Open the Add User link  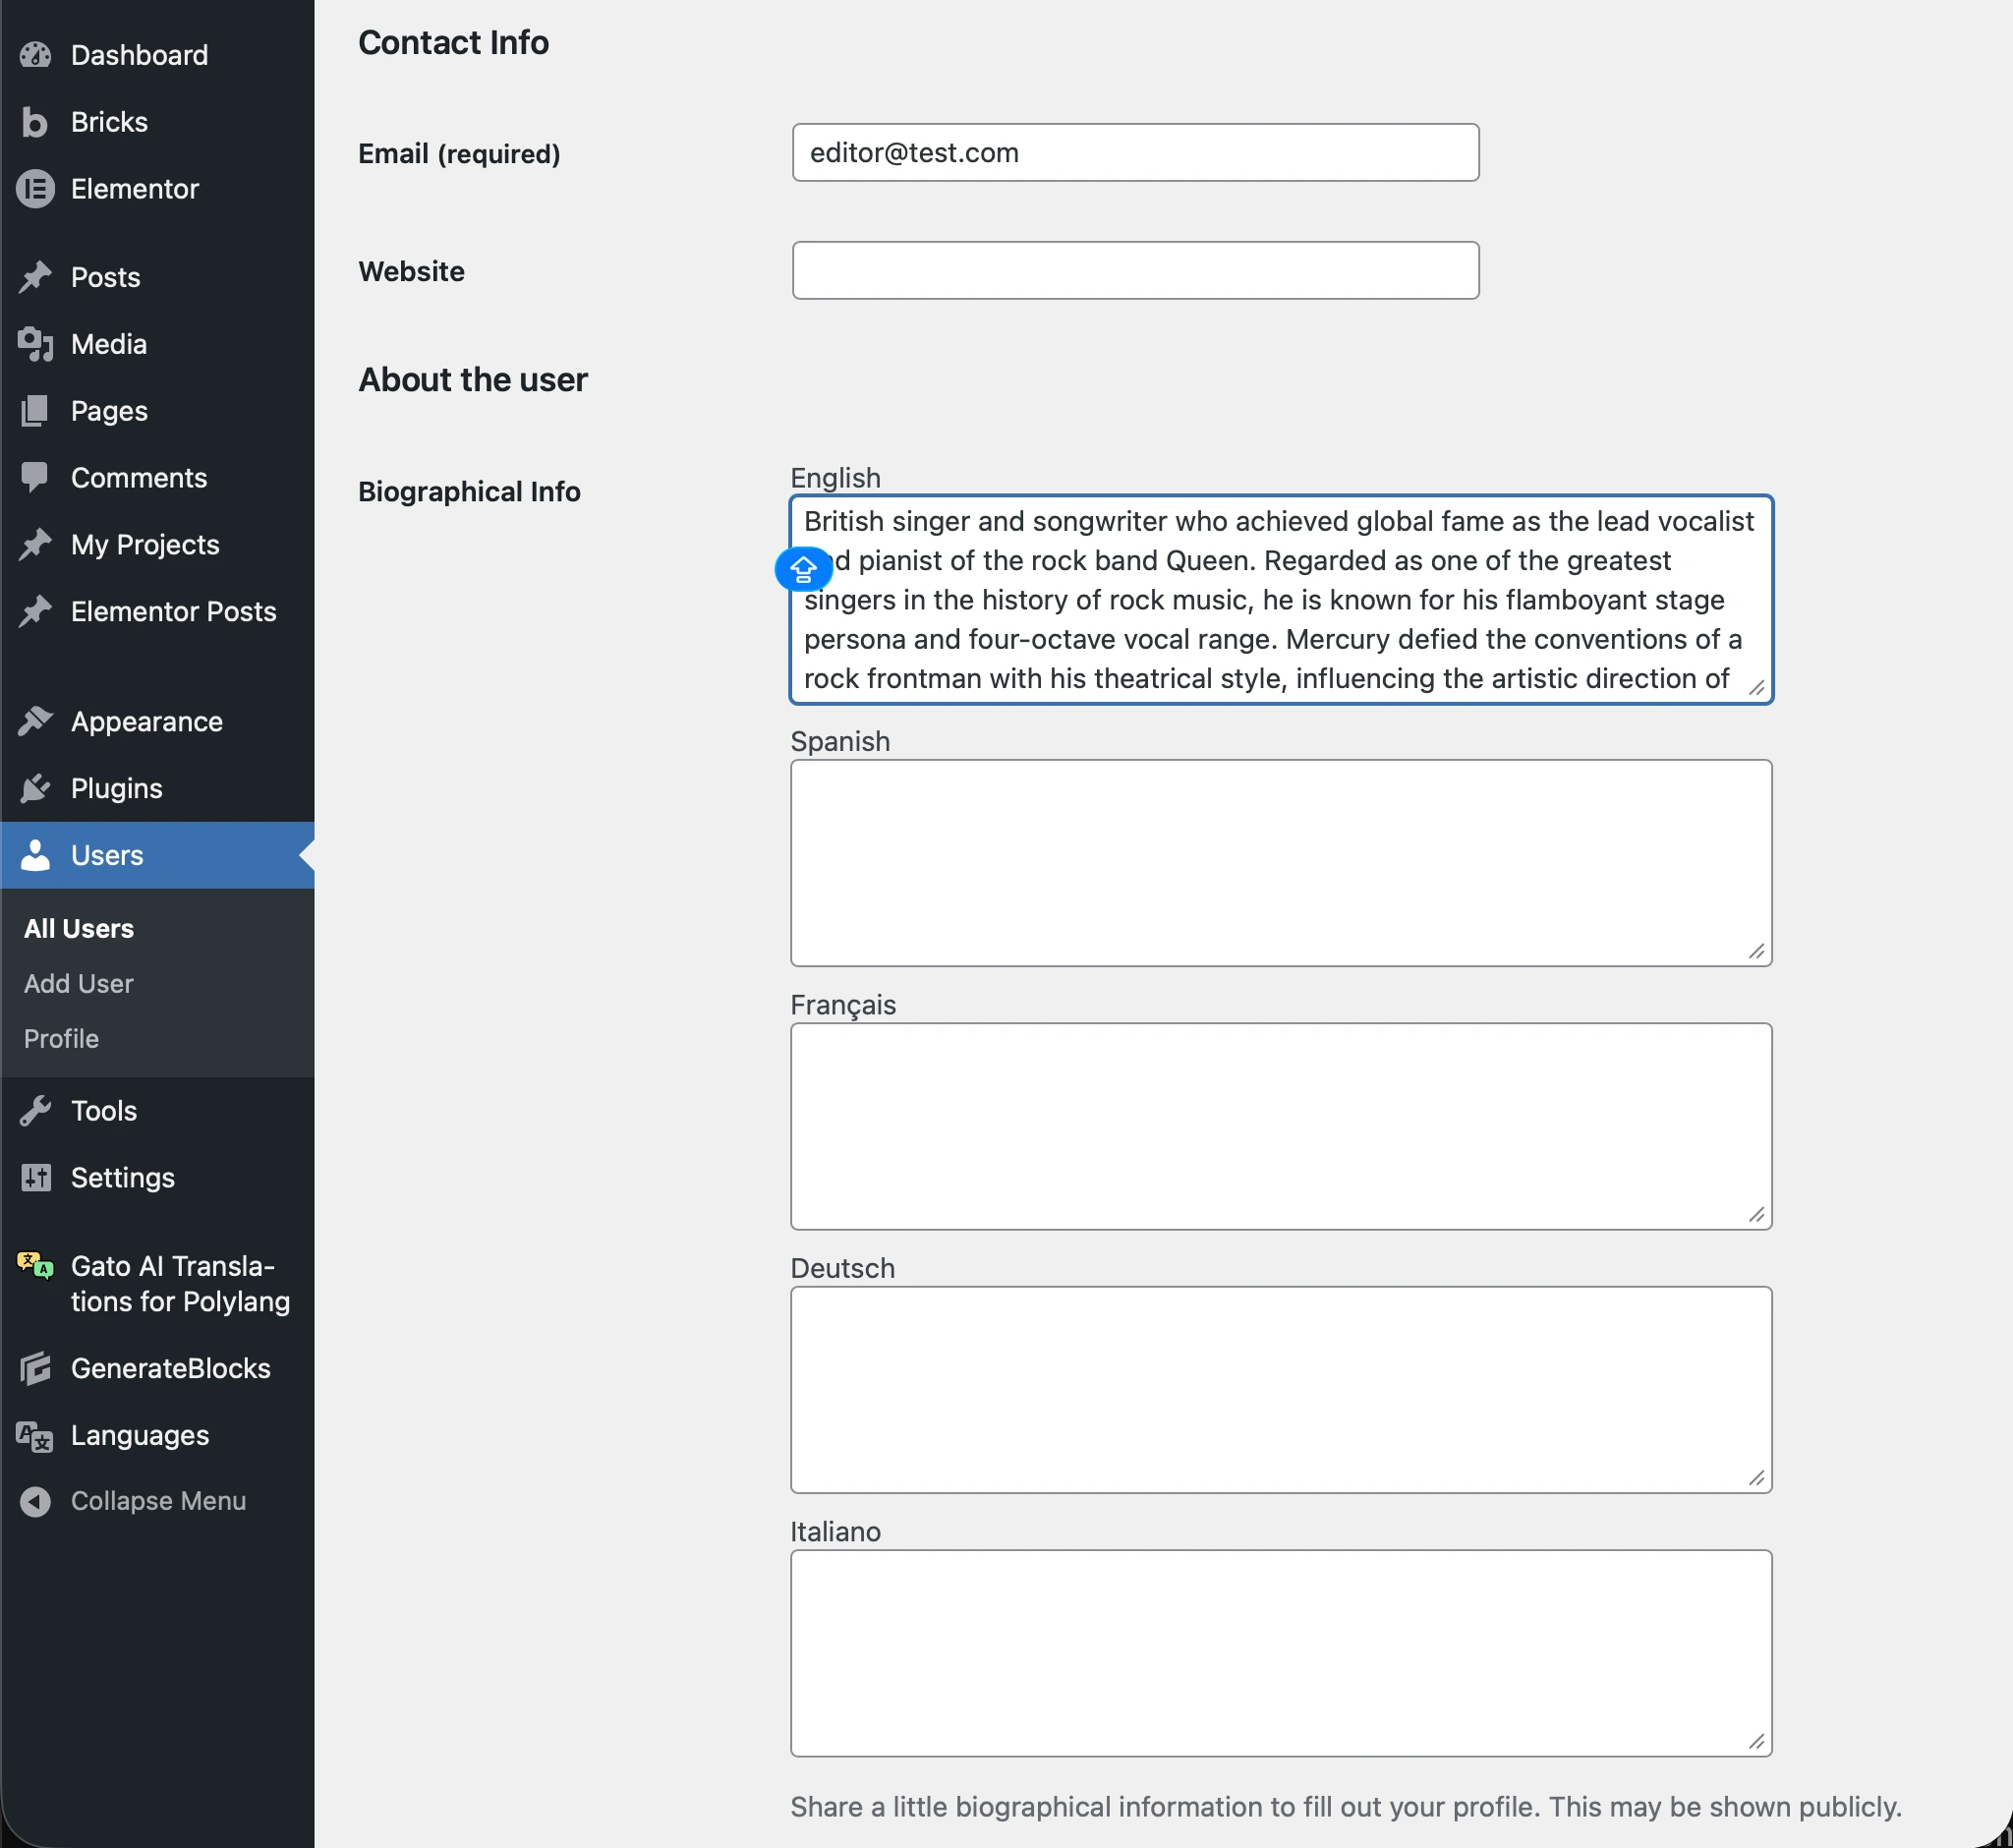(x=78, y=983)
